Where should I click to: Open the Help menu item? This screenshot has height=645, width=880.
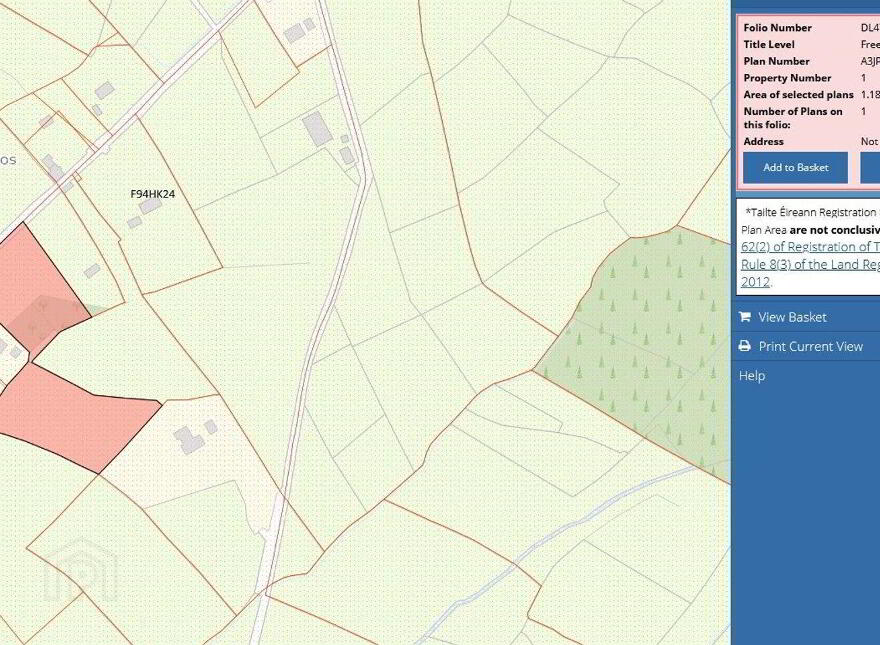point(751,376)
